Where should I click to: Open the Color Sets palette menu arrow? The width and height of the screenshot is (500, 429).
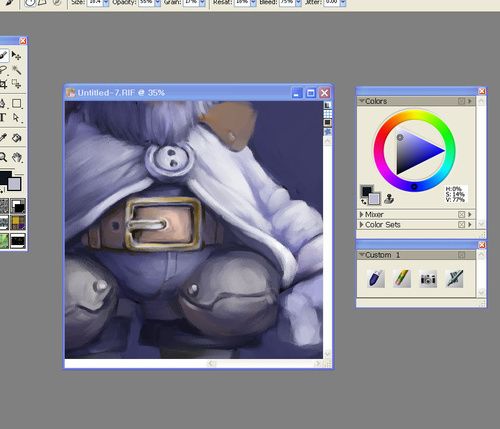tap(470, 225)
